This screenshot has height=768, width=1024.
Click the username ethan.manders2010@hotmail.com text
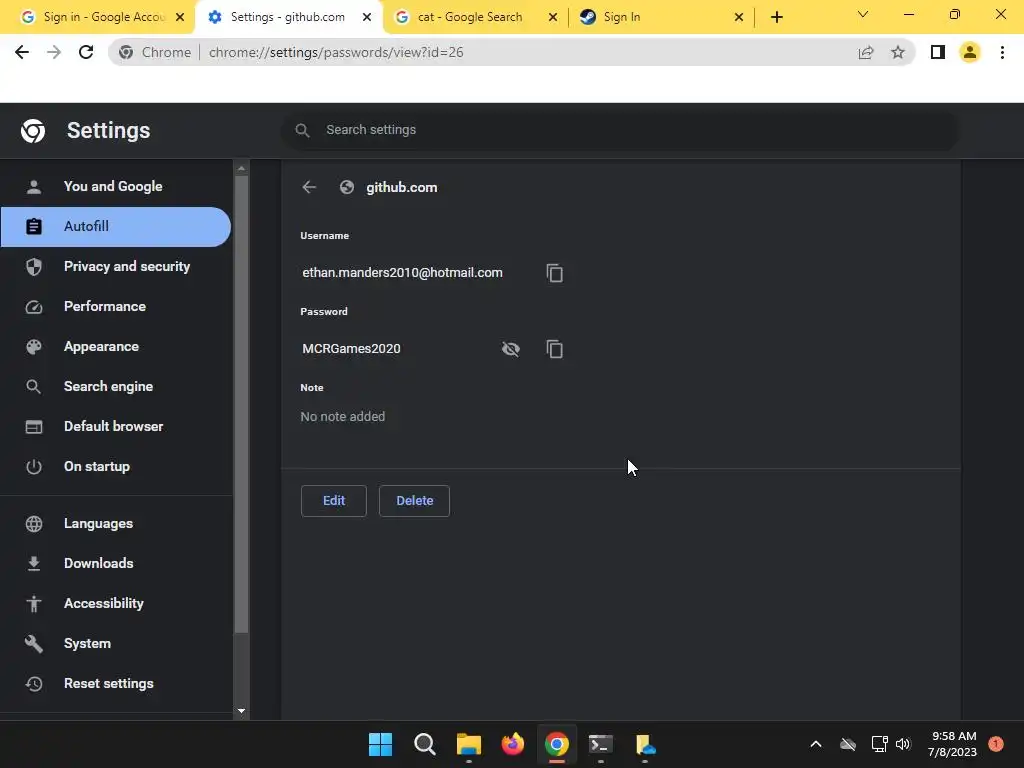pyautogui.click(x=402, y=273)
